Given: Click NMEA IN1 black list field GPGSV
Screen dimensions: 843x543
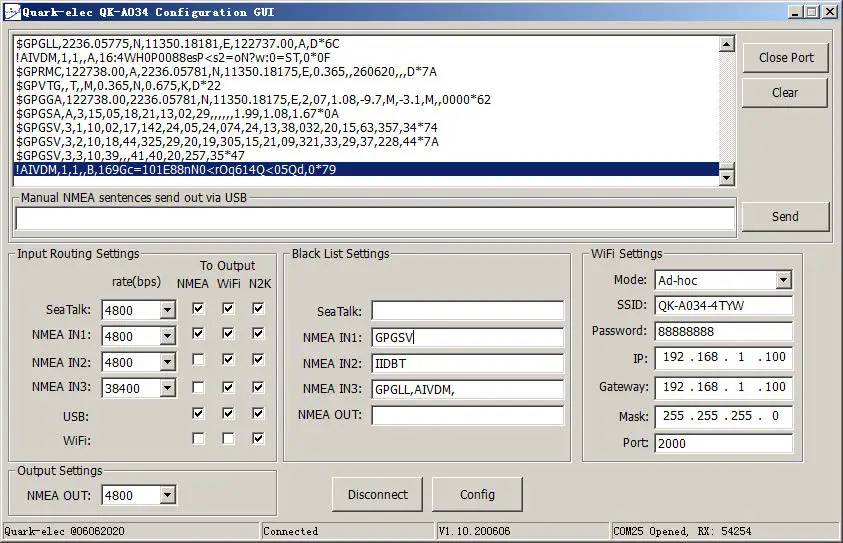Looking at the screenshot, I should pyautogui.click(x=467, y=337).
